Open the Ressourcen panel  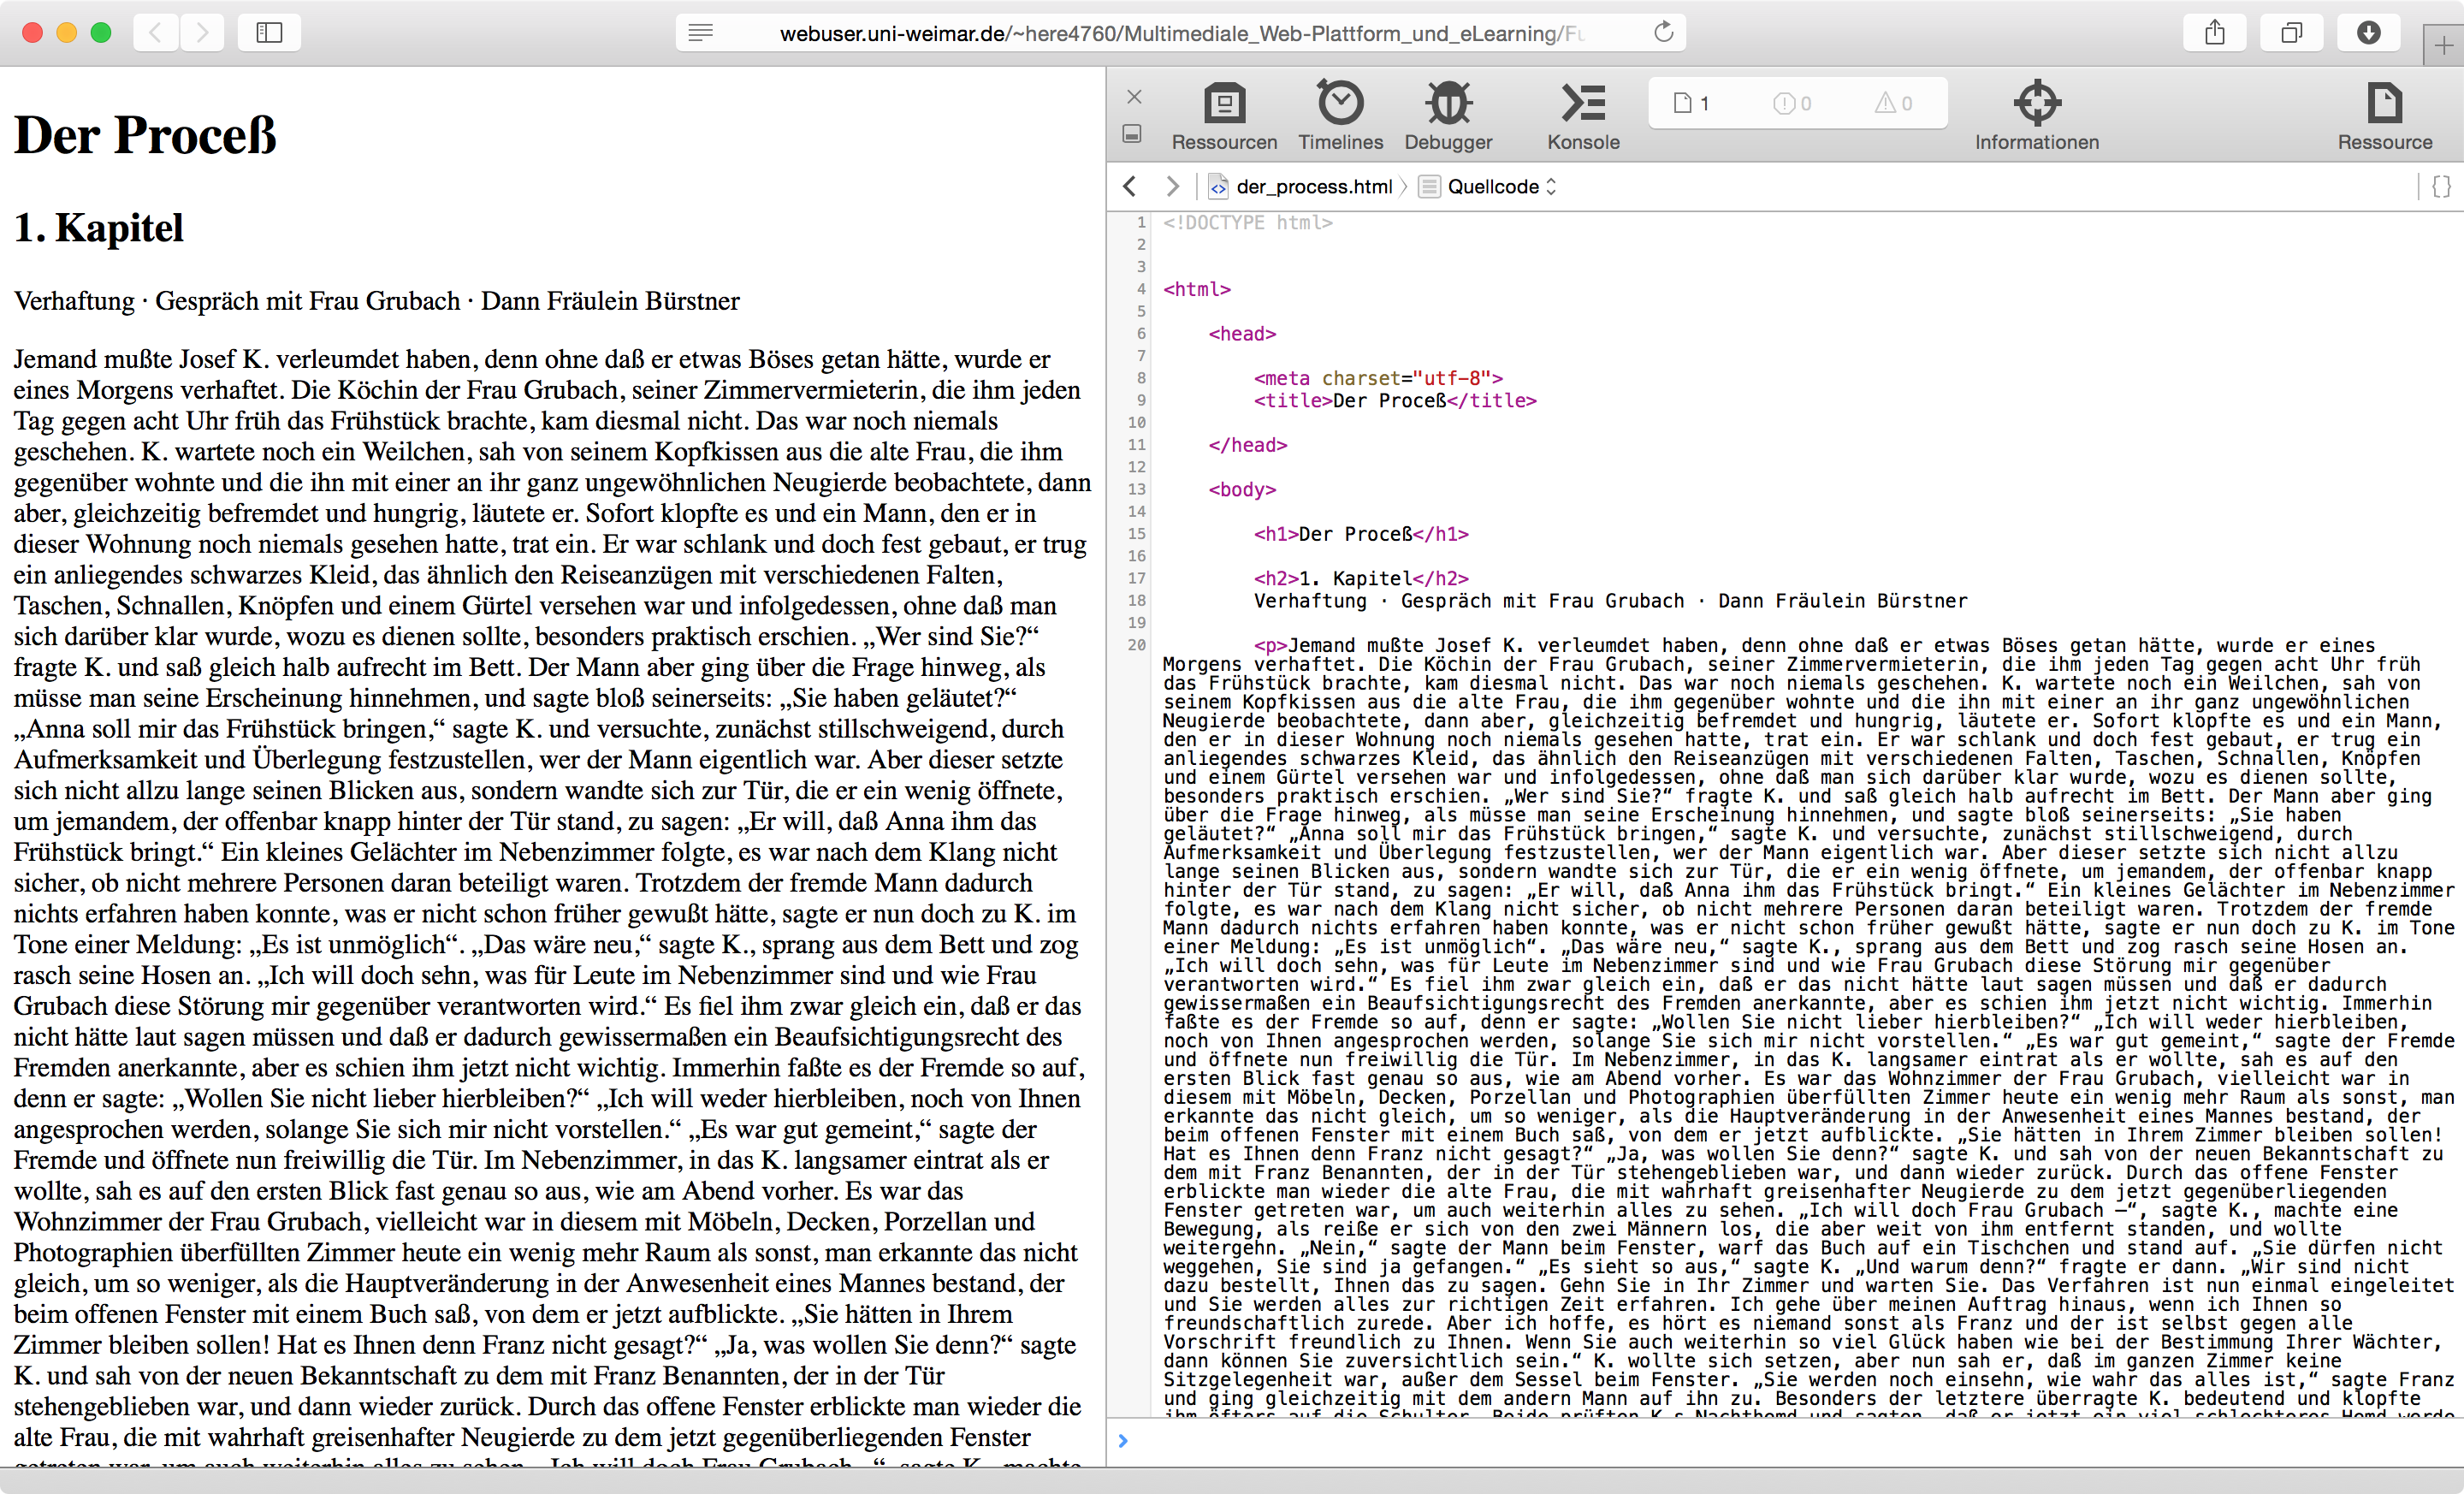(1224, 117)
